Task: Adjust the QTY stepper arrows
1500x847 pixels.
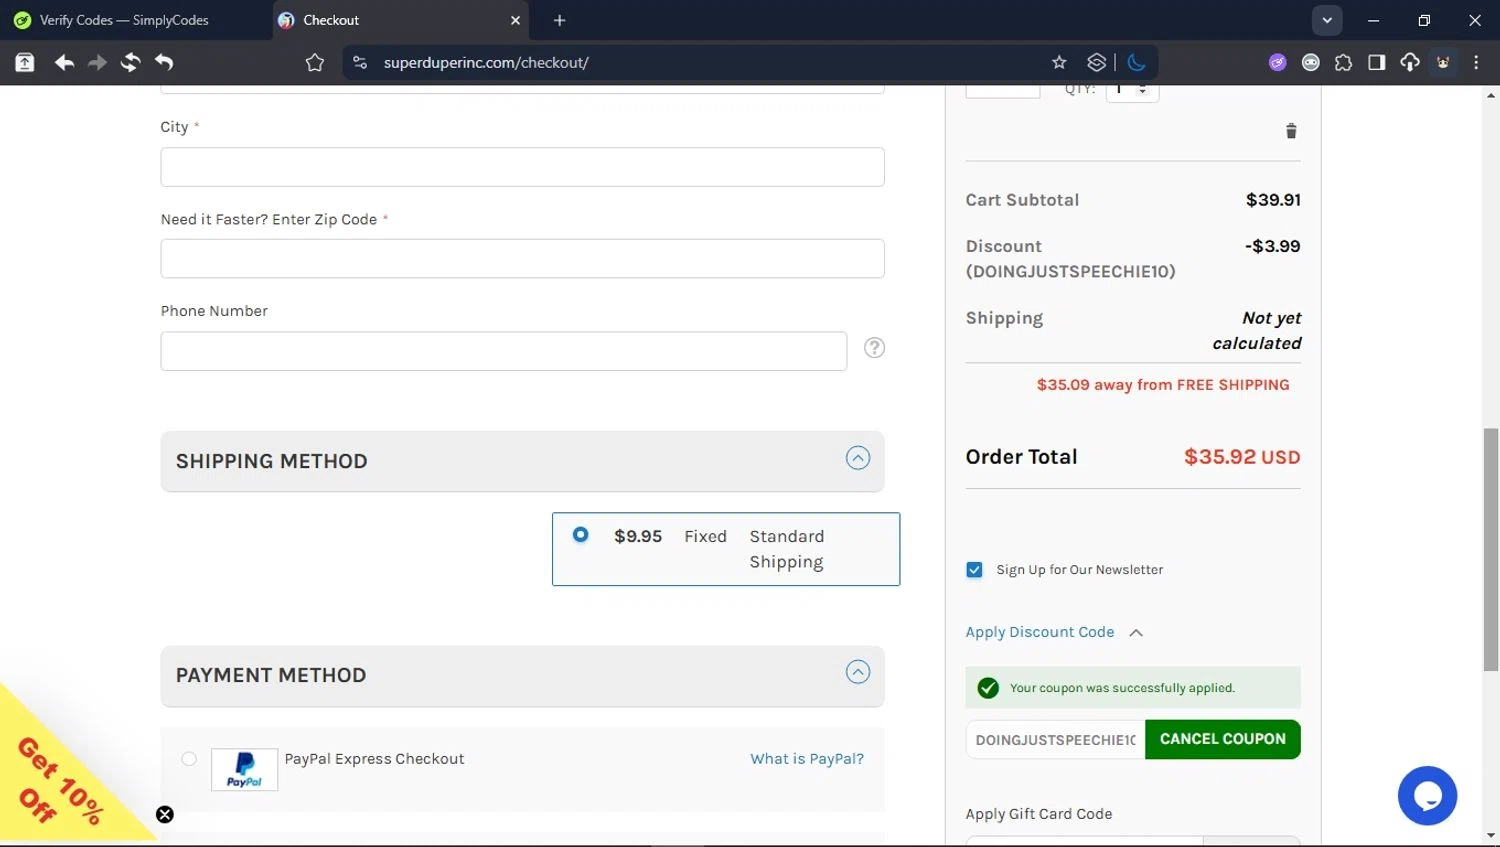Action: tap(1142, 90)
